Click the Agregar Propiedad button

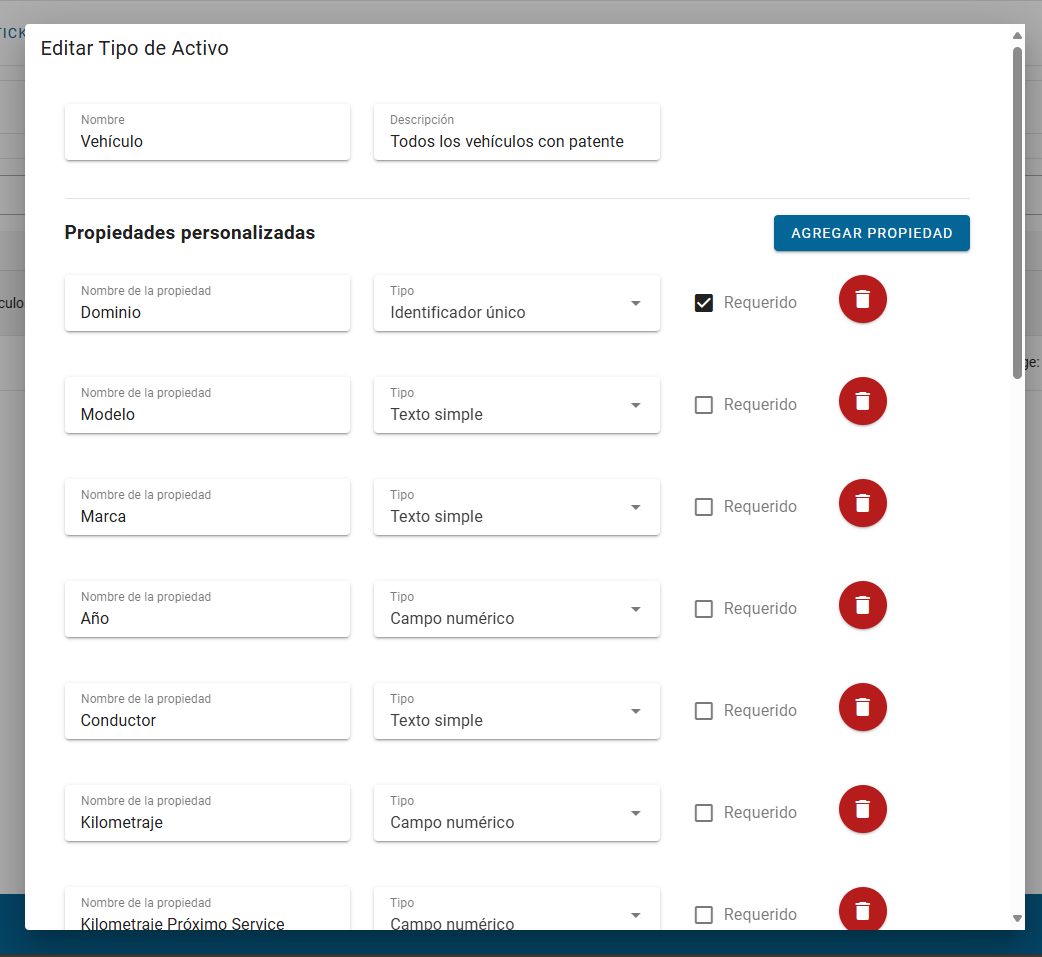tap(871, 233)
